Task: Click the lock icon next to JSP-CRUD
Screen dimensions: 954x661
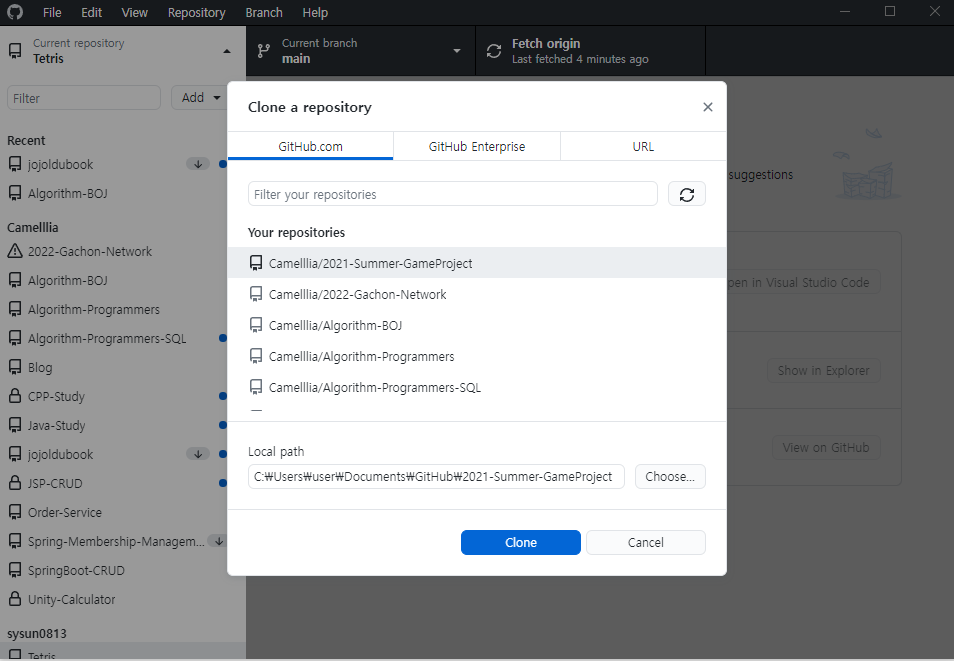Action: coord(15,483)
